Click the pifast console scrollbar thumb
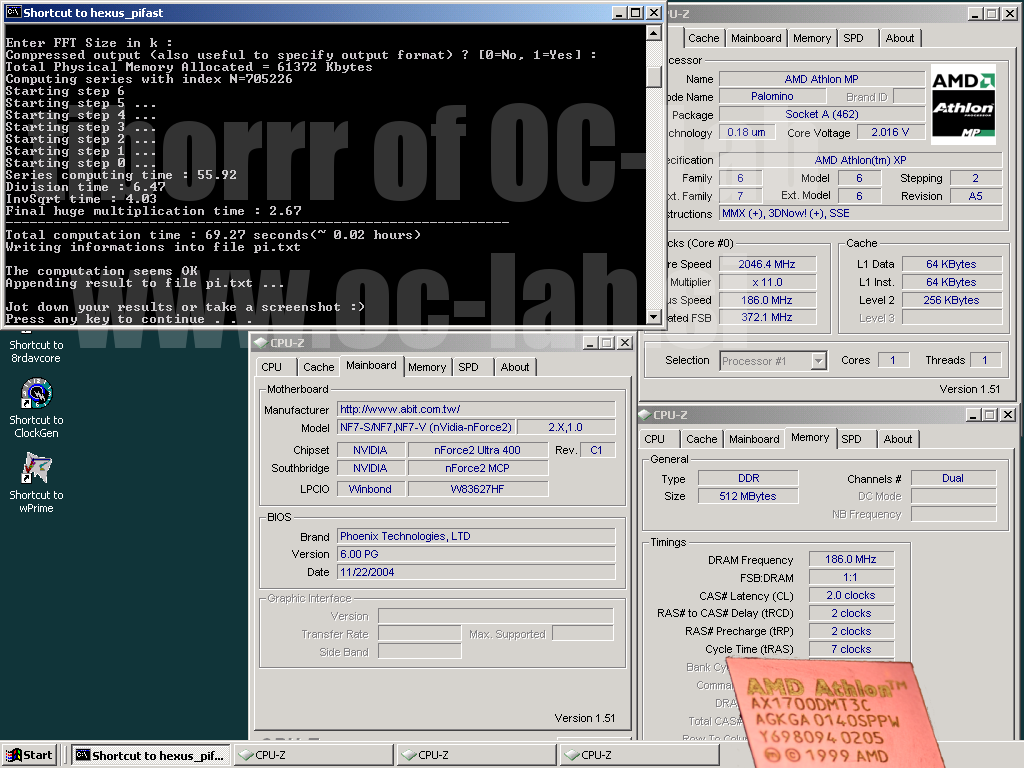This screenshot has height=768, width=1024. pyautogui.click(x=654, y=76)
